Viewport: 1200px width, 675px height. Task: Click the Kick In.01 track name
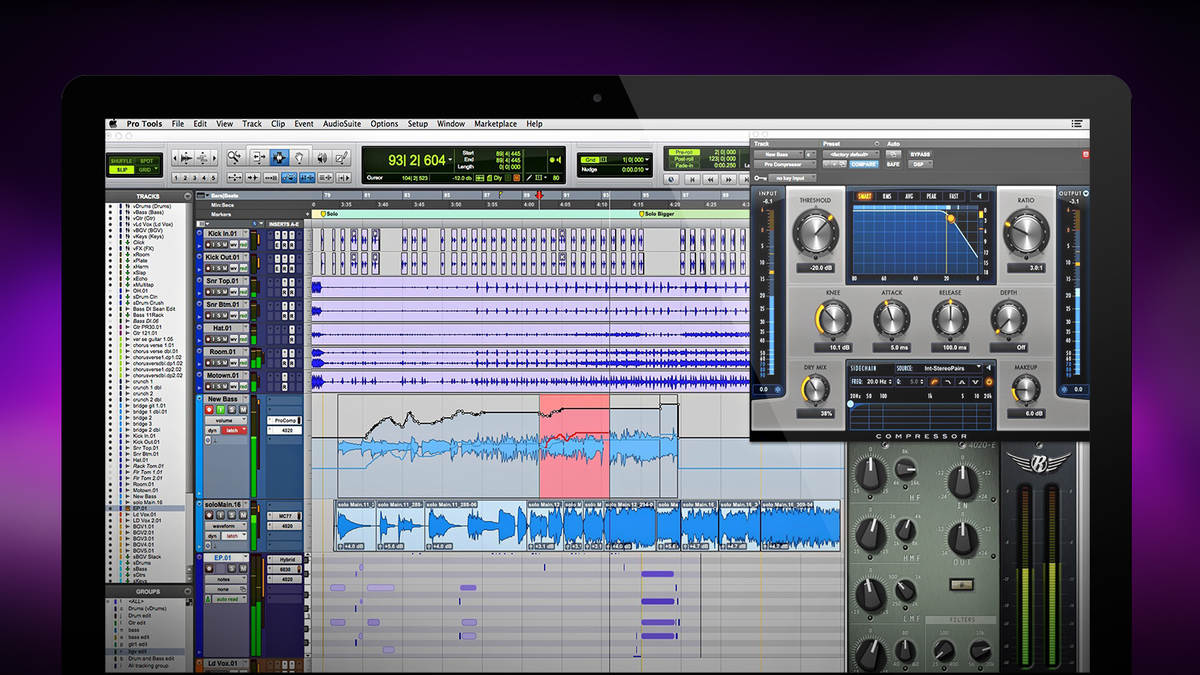coord(223,233)
